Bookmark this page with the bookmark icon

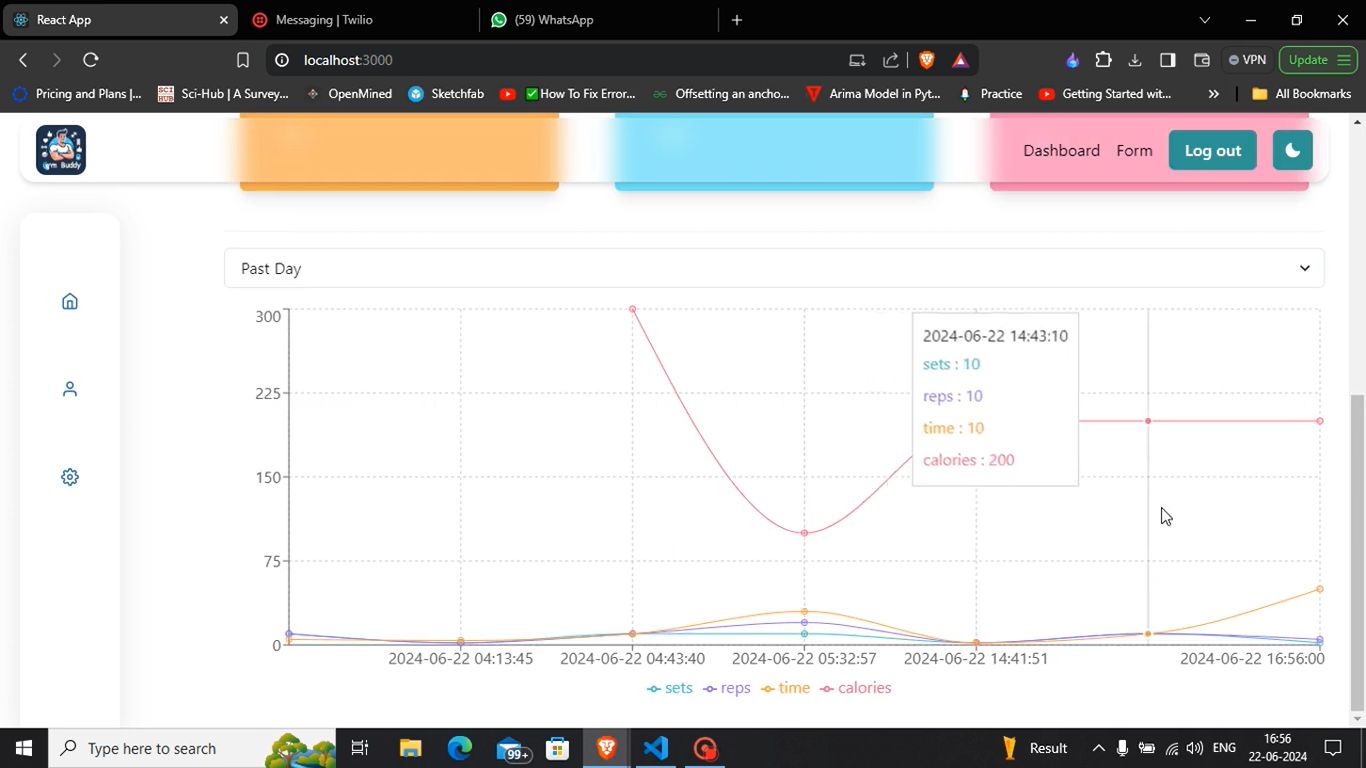pyautogui.click(x=242, y=60)
